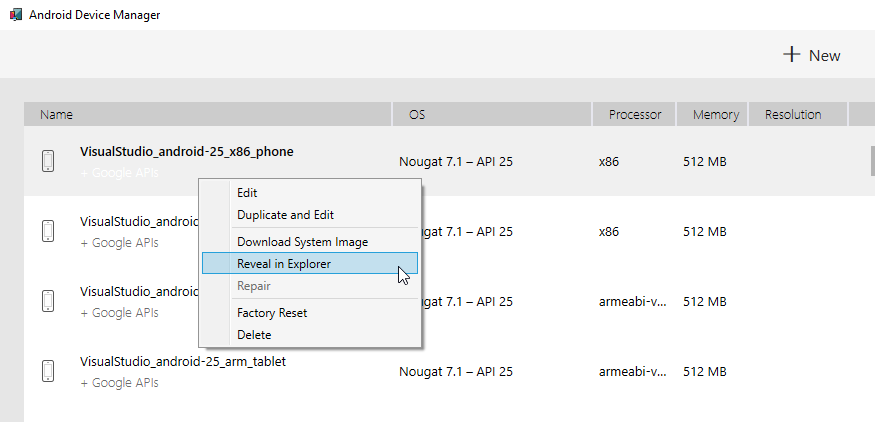The height and width of the screenshot is (422, 875).
Task: Choose Download System Image
Action: coord(310,242)
